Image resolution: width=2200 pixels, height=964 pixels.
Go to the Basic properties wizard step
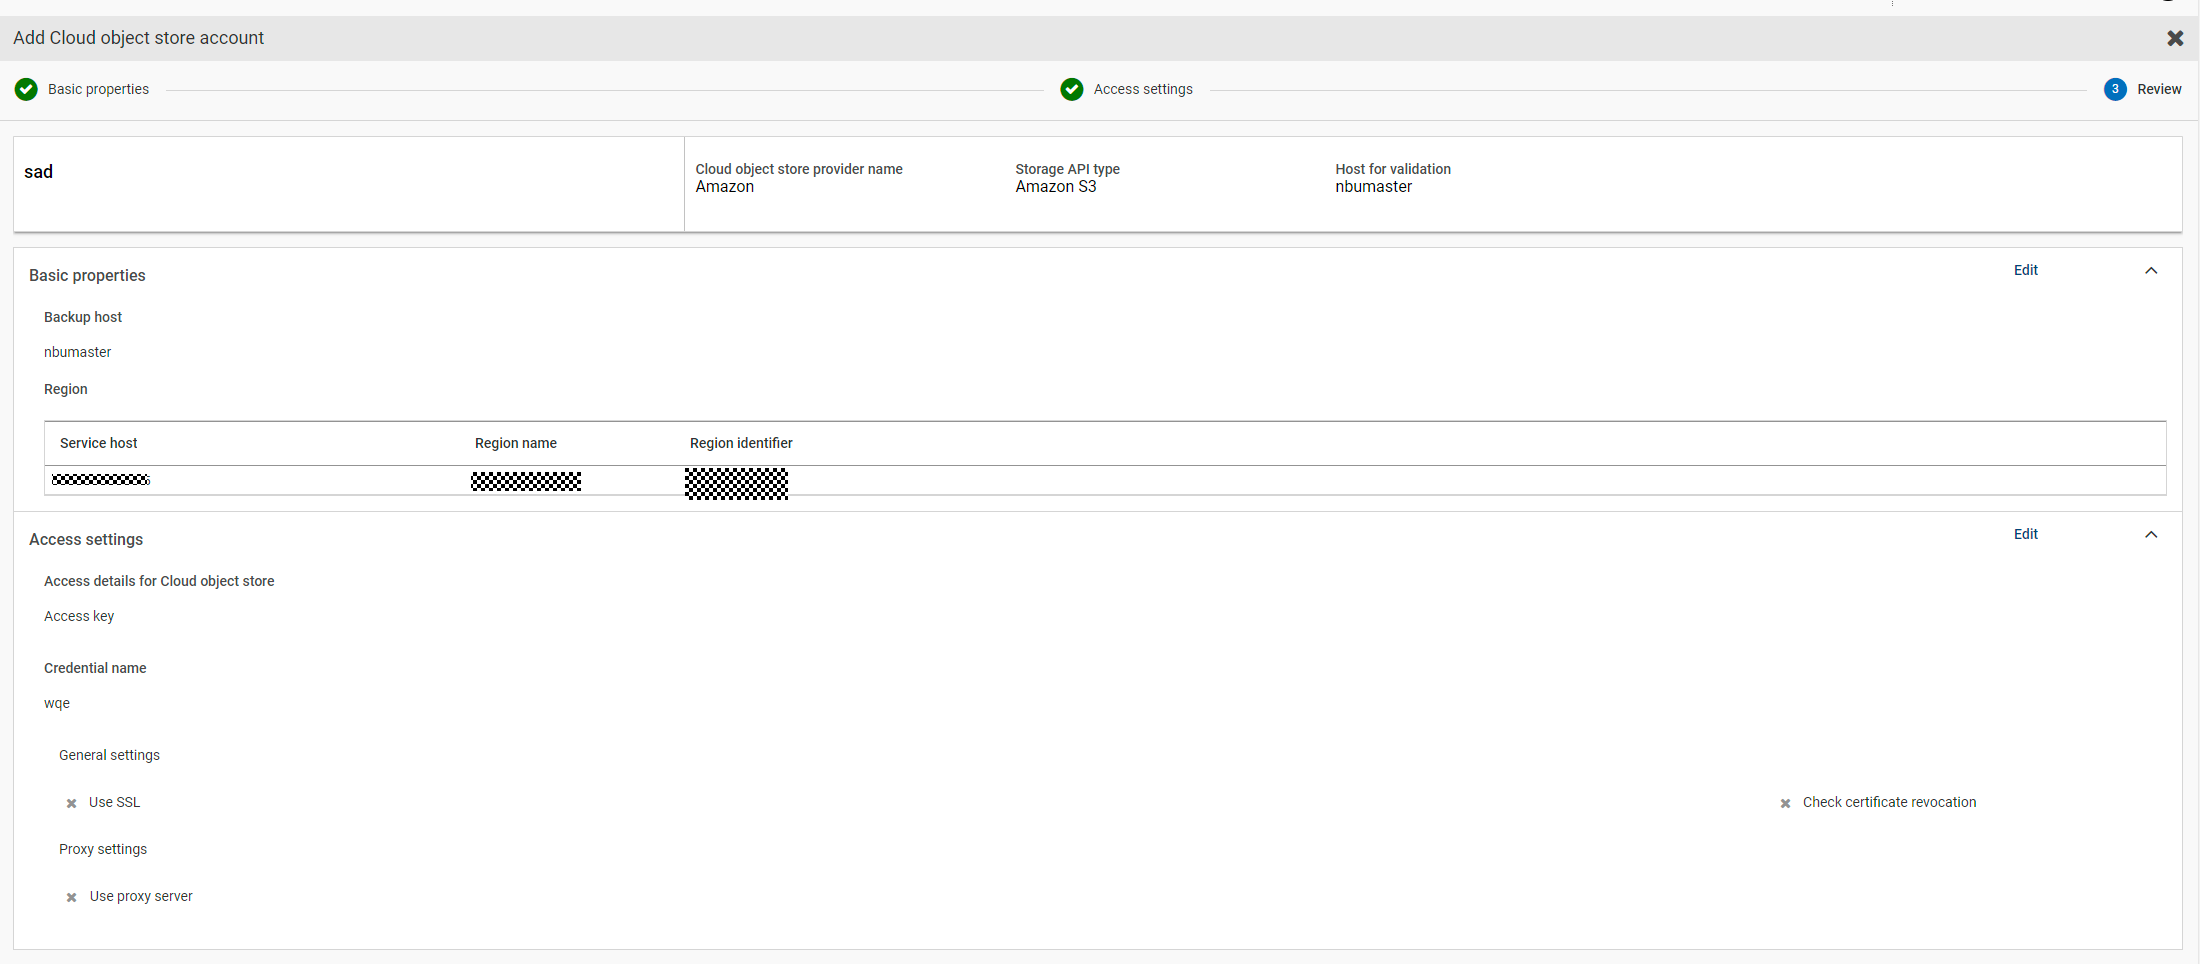point(98,89)
